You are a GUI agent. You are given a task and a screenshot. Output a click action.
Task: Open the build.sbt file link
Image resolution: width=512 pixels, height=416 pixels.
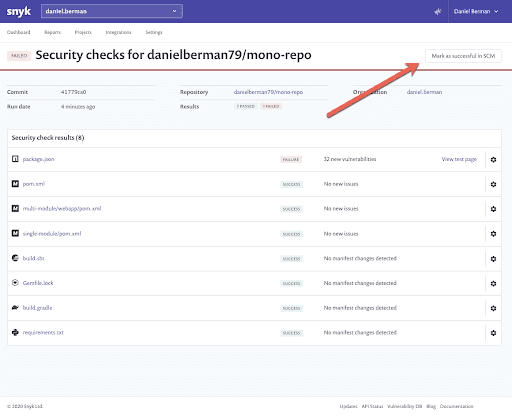pos(33,258)
